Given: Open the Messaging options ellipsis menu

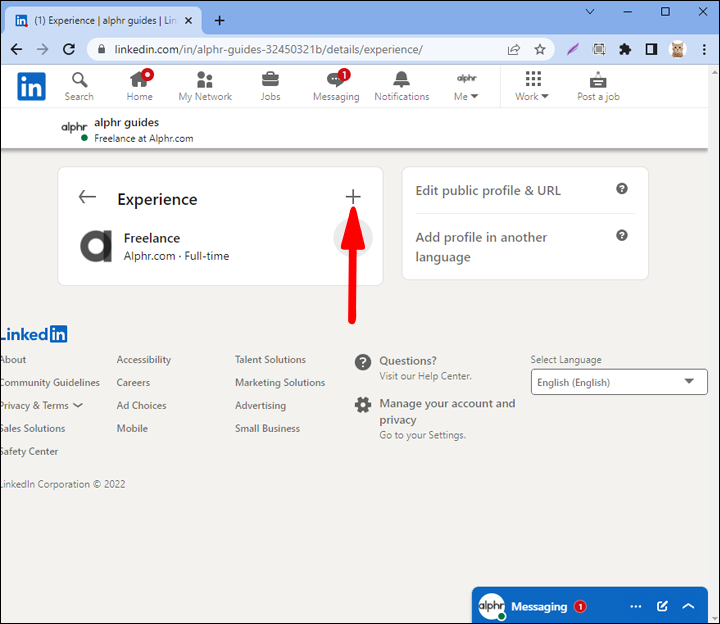Looking at the screenshot, I should pyautogui.click(x=636, y=606).
